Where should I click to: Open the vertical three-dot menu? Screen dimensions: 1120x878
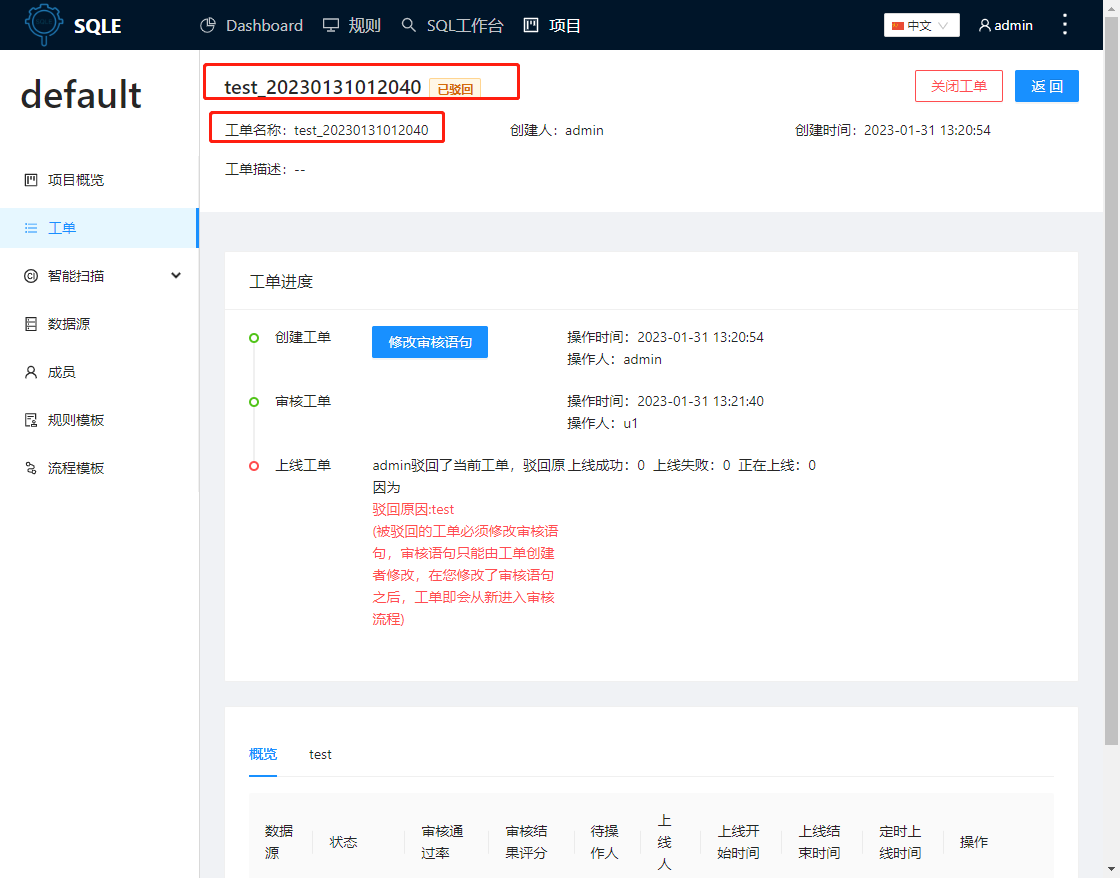(x=1064, y=24)
